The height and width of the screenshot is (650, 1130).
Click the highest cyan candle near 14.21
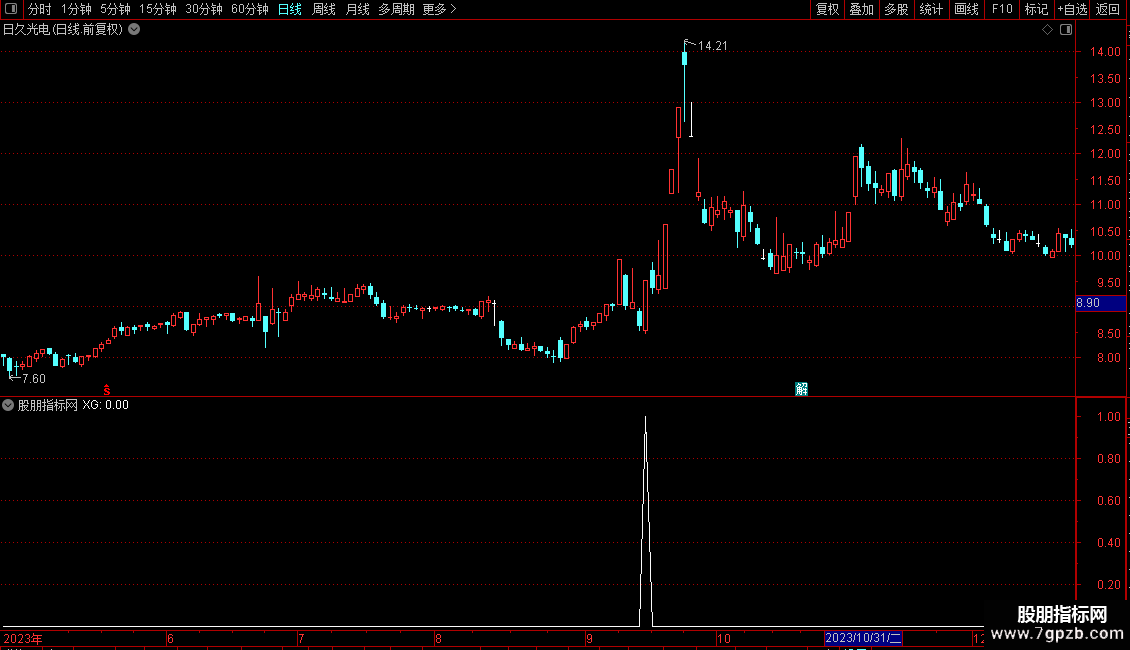tap(685, 58)
